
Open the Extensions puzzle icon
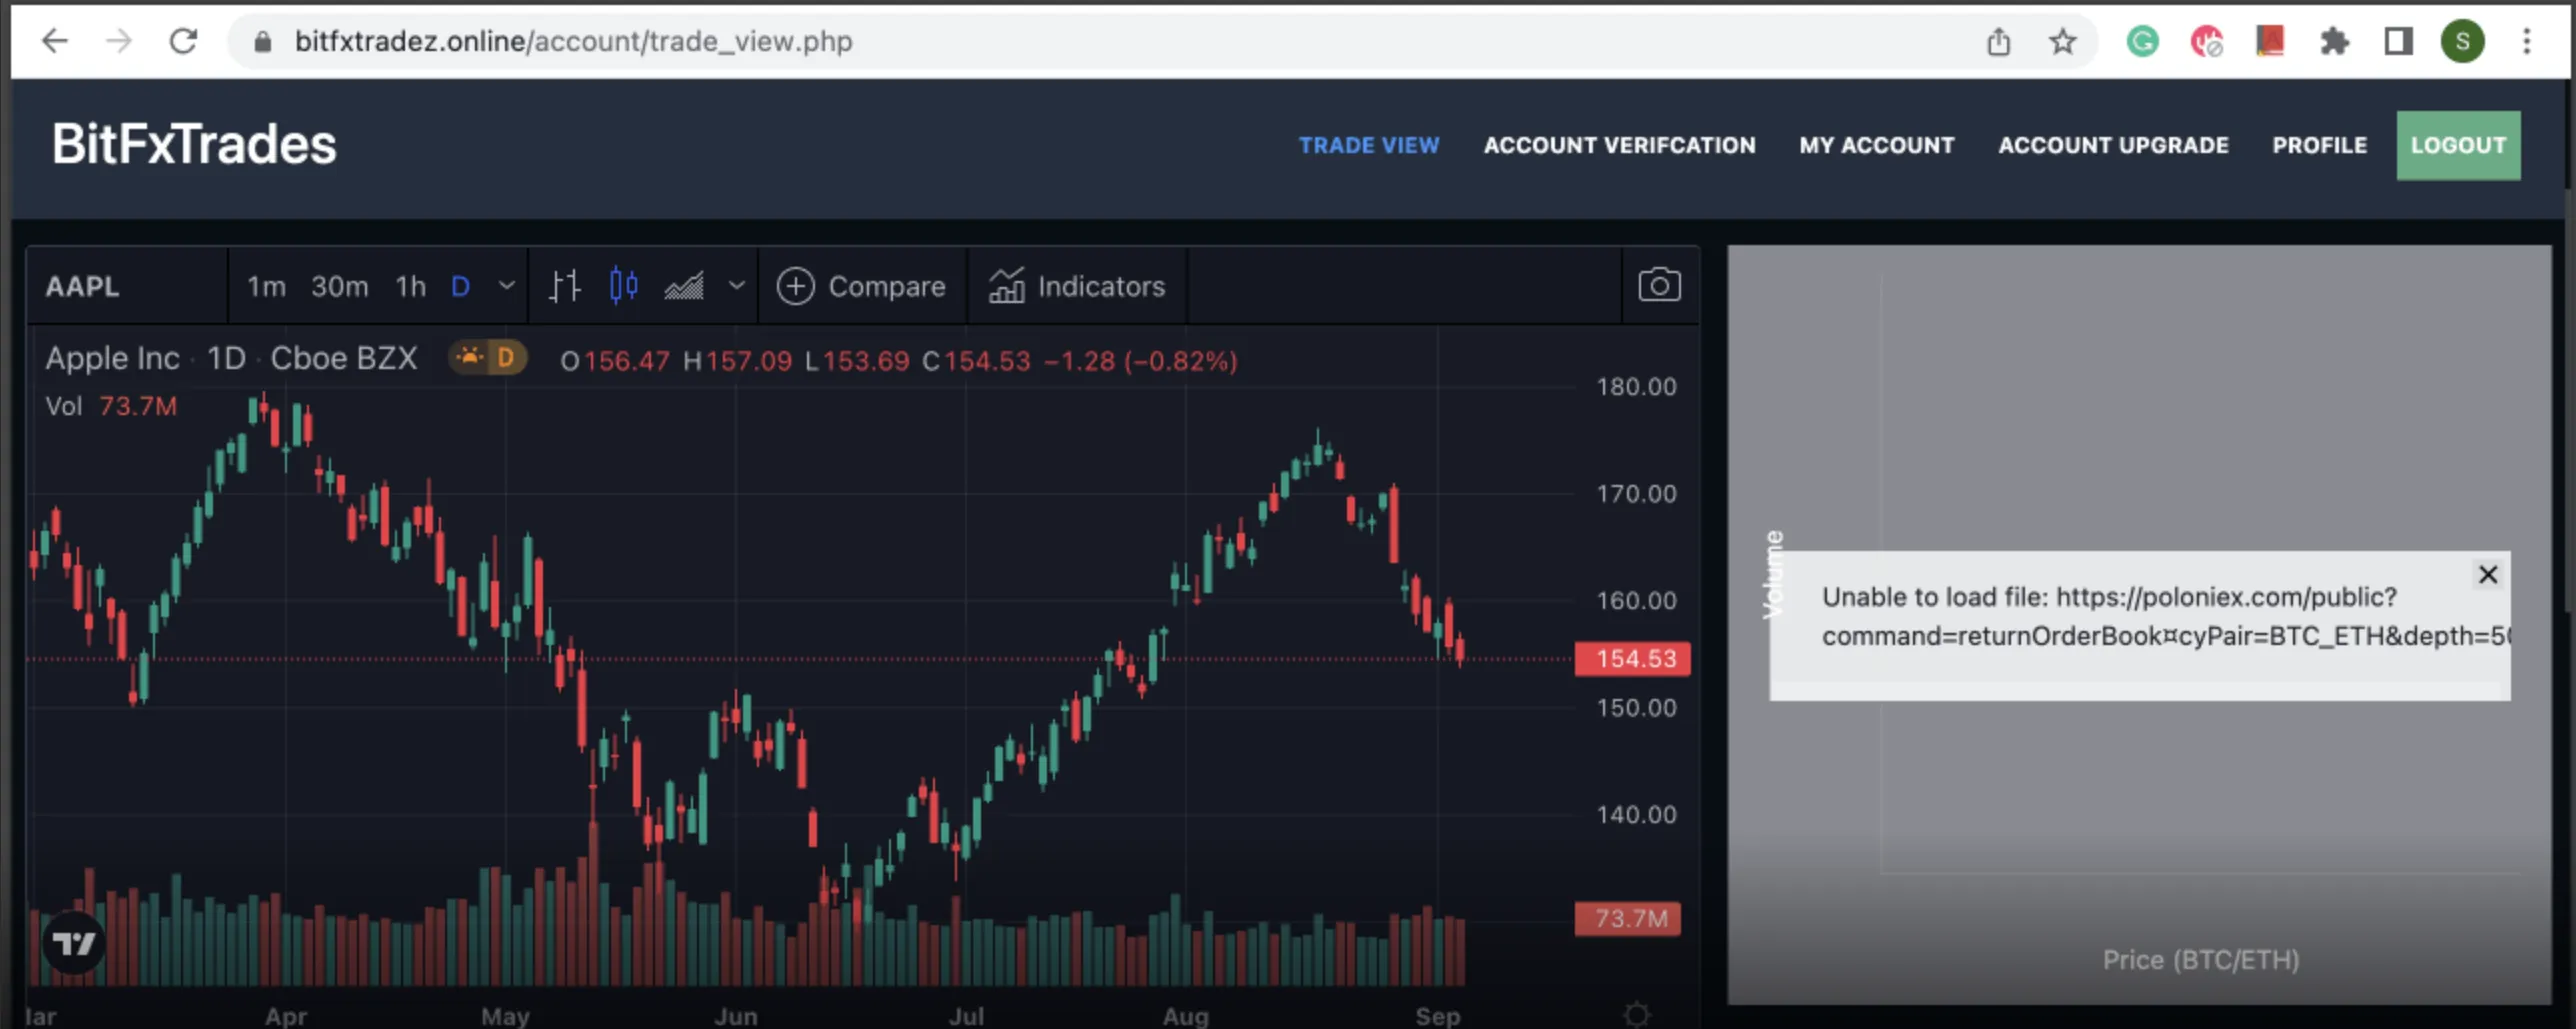2334,41
